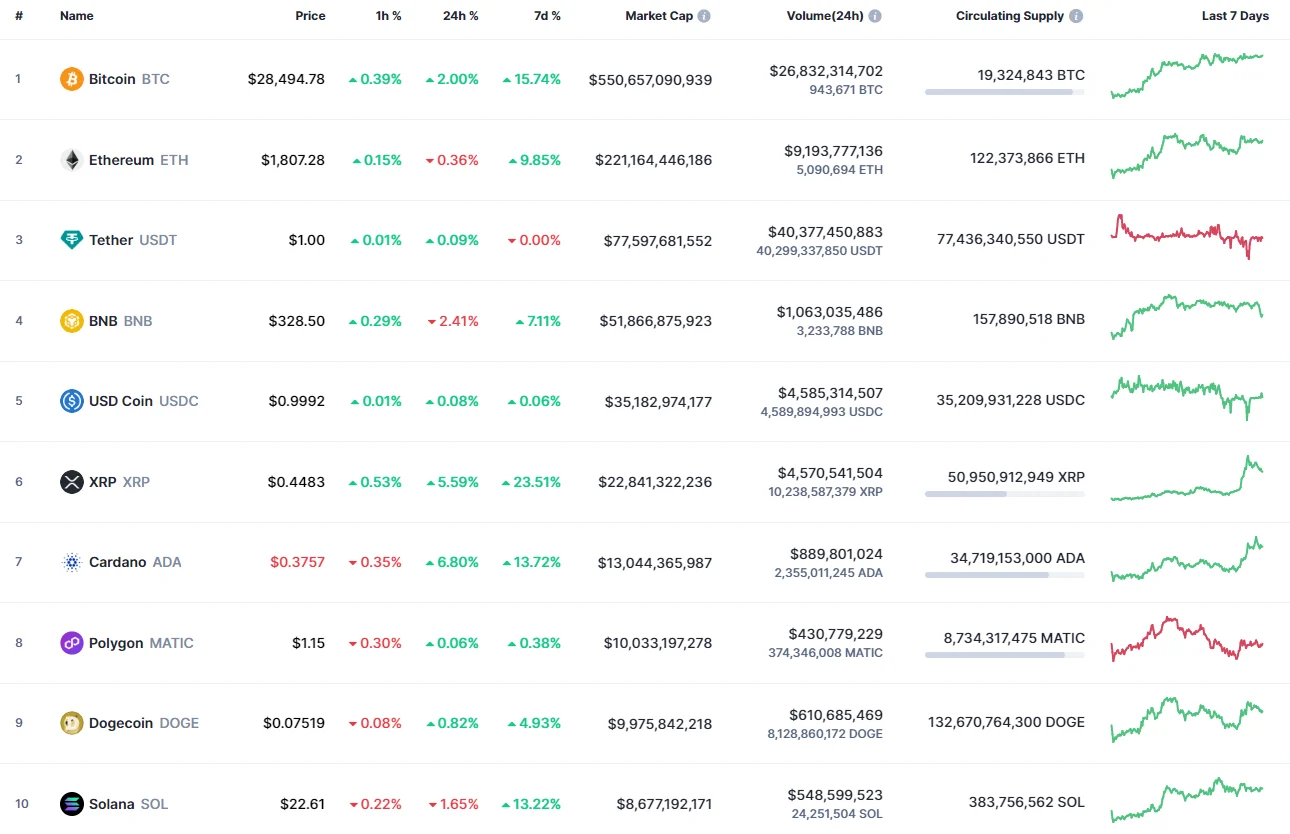Screen dimensions: 1290x834
Task: Sort the list by 24h % change
Action: point(460,15)
